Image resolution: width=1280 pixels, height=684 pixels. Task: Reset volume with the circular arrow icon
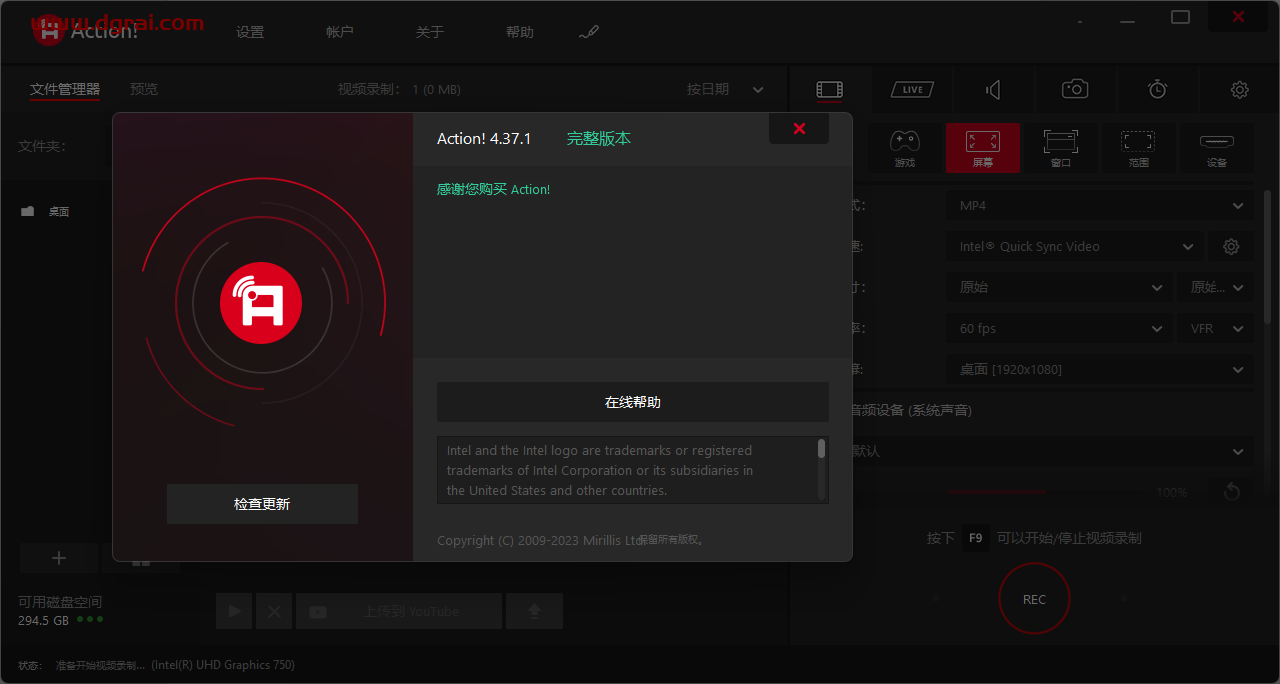click(1232, 492)
